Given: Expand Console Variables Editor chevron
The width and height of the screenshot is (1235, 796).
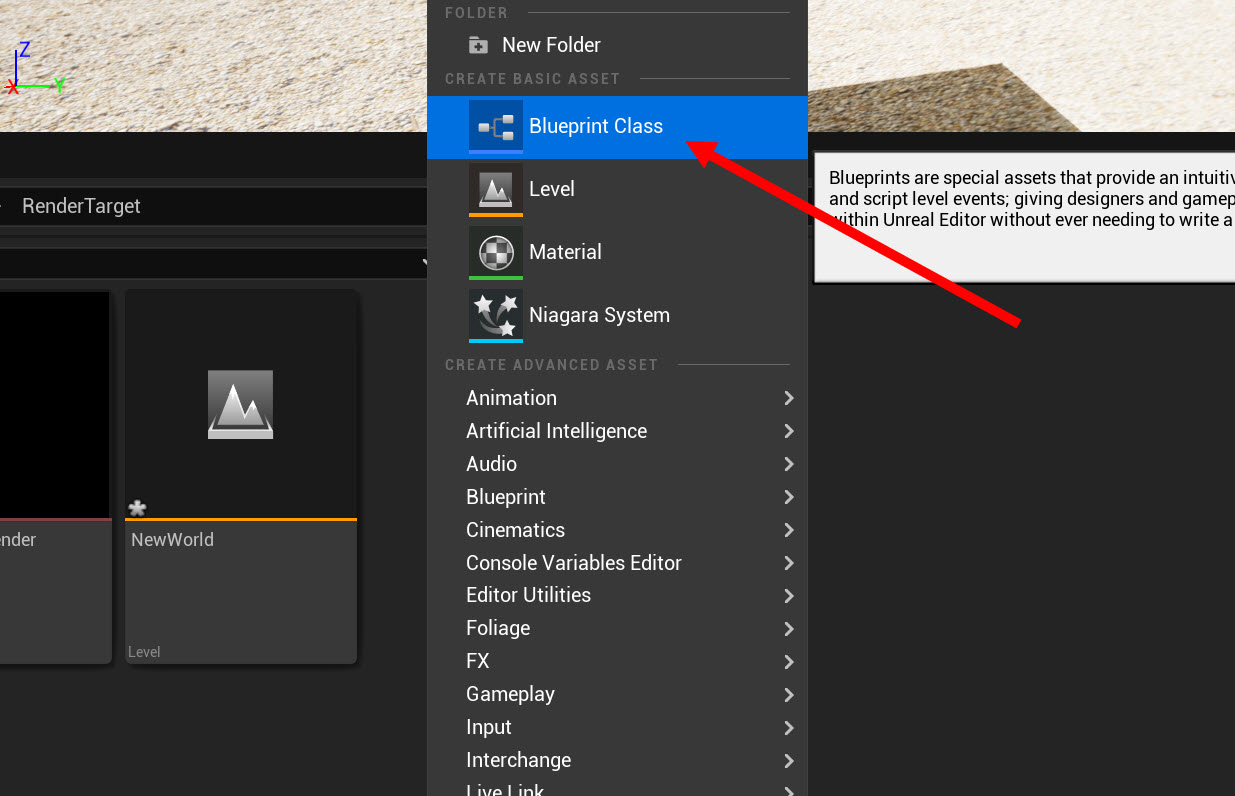Looking at the screenshot, I should 789,563.
